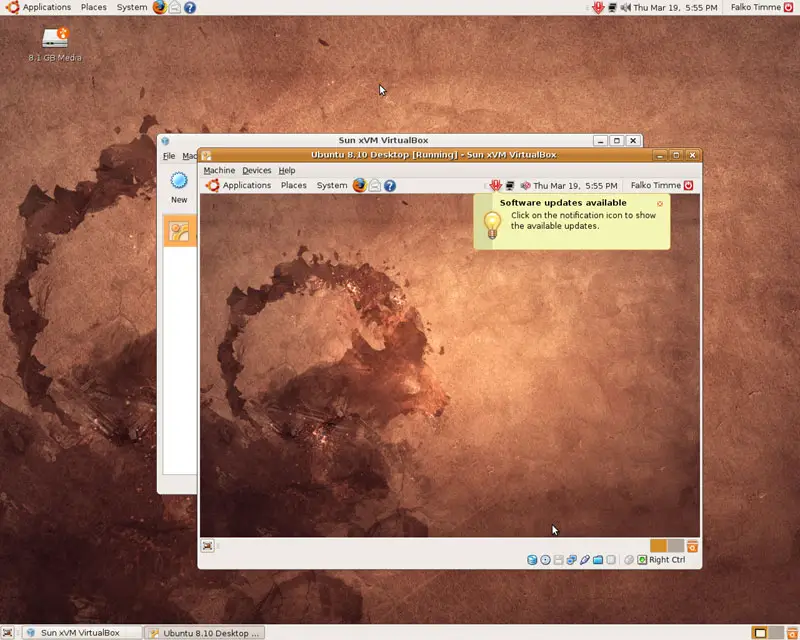Open guest System menu inside the VM
Image resolution: width=800 pixels, height=640 pixels.
[x=332, y=185]
